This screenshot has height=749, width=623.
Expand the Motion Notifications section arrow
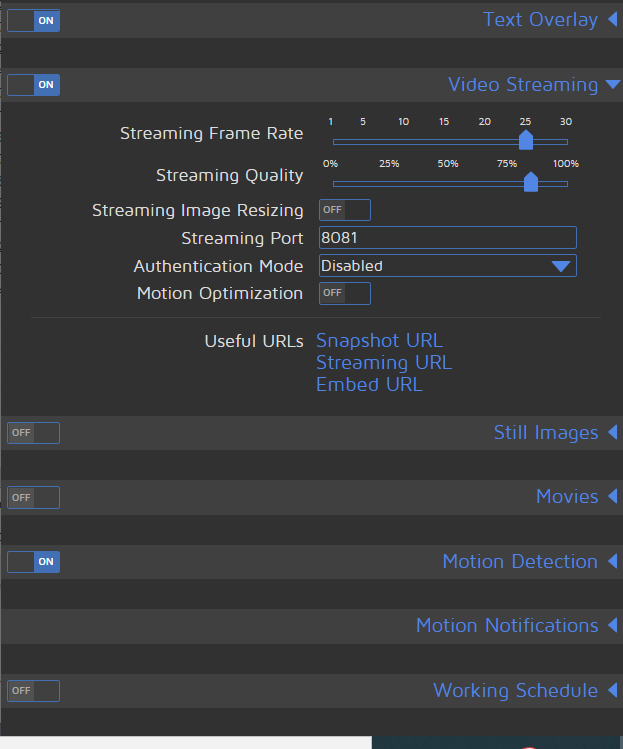click(x=612, y=626)
